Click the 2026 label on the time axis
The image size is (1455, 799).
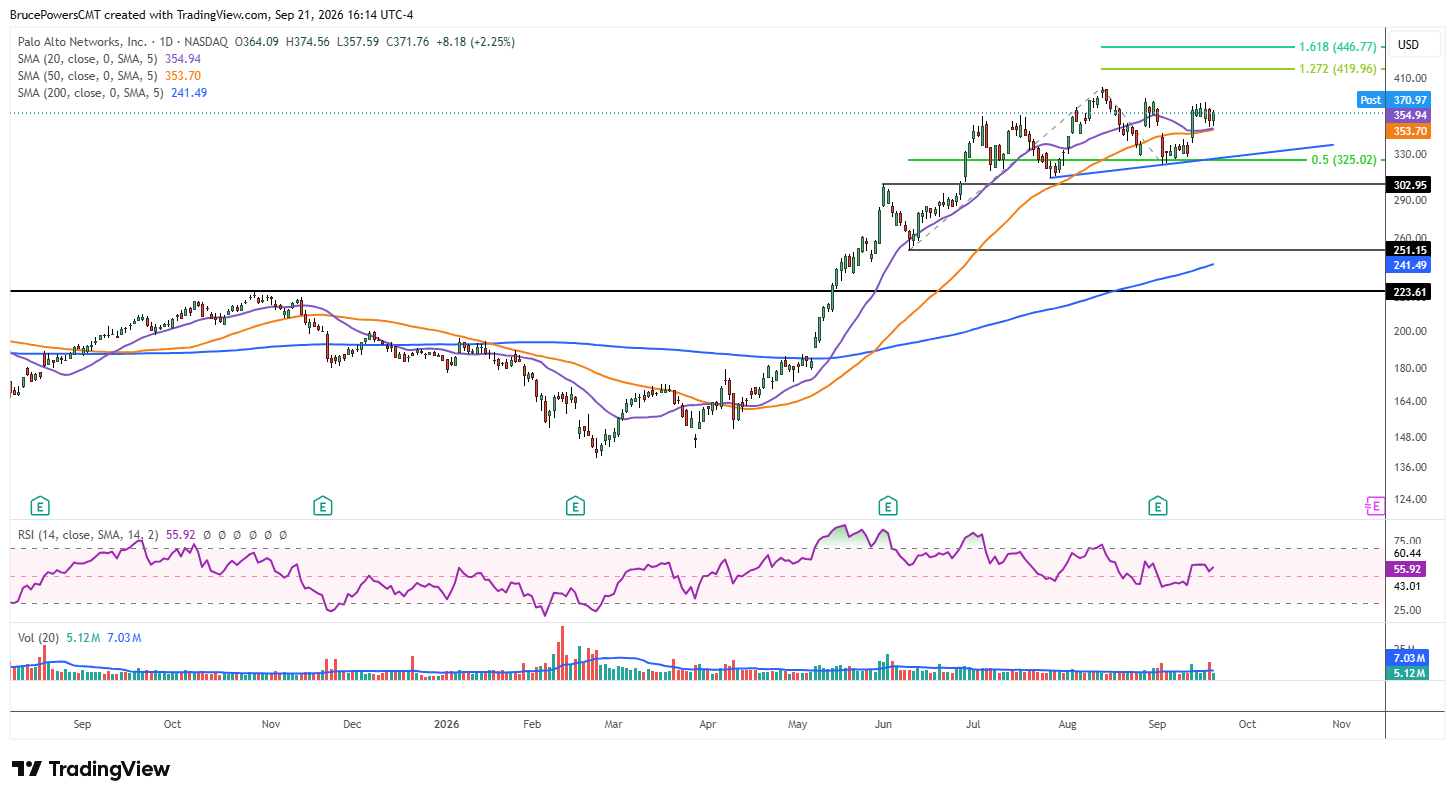coord(446,722)
